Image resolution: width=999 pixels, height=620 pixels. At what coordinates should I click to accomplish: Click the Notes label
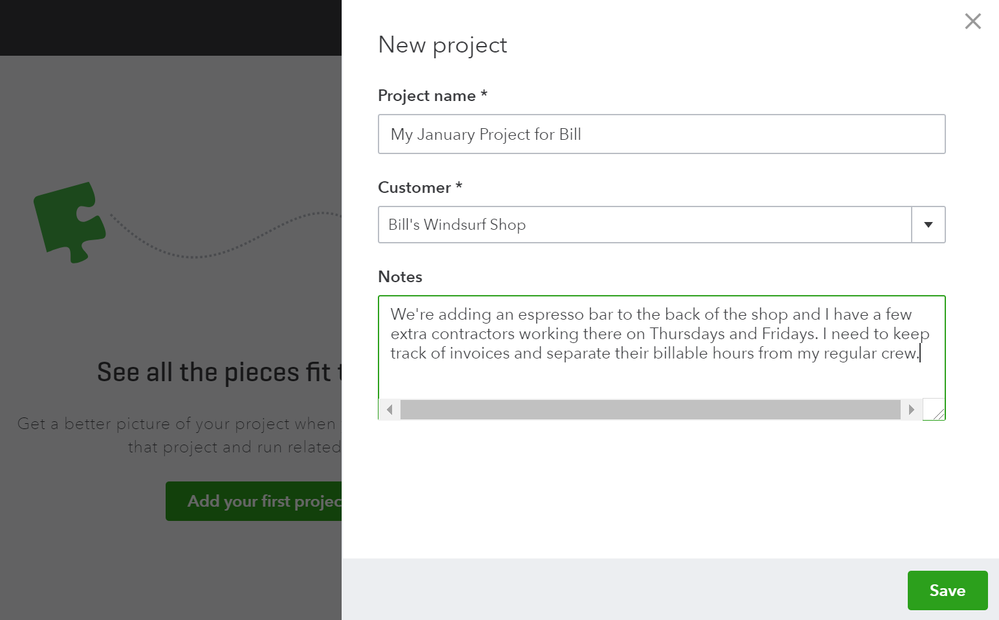(x=400, y=277)
